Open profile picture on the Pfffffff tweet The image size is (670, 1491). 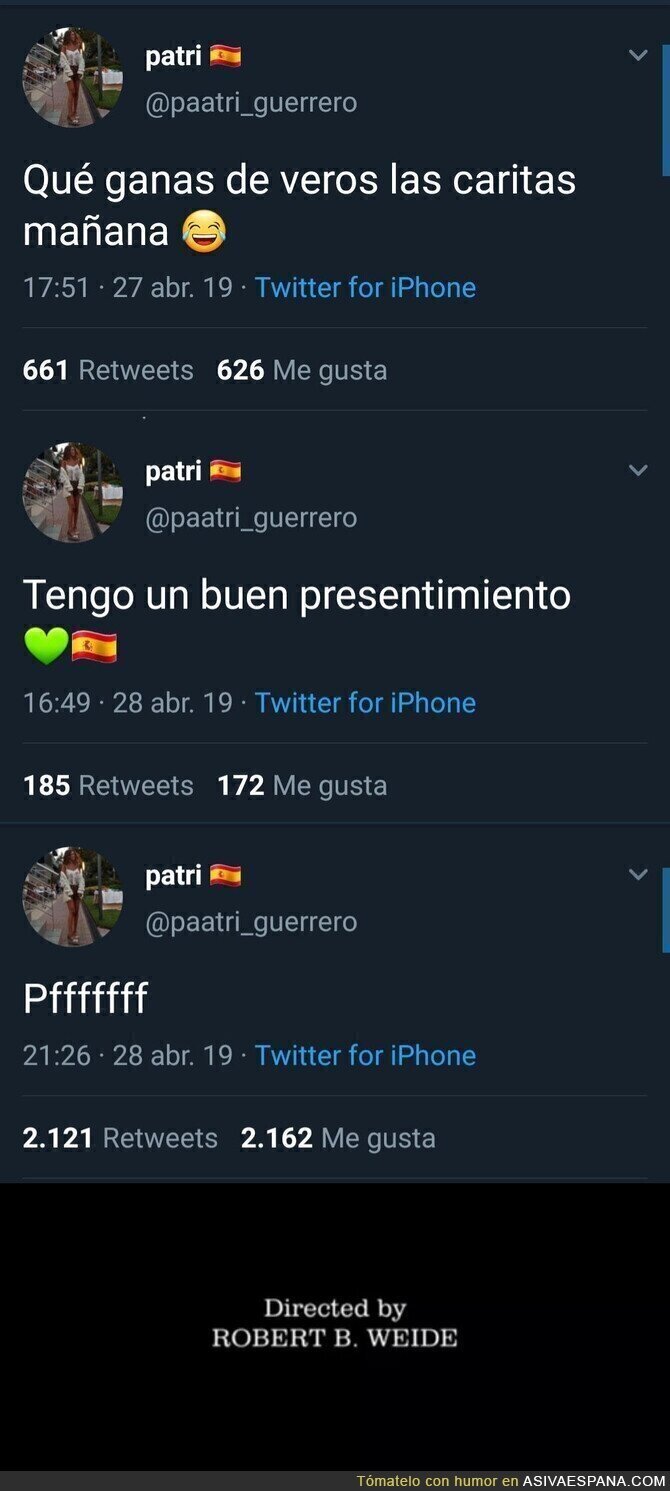pos(73,897)
